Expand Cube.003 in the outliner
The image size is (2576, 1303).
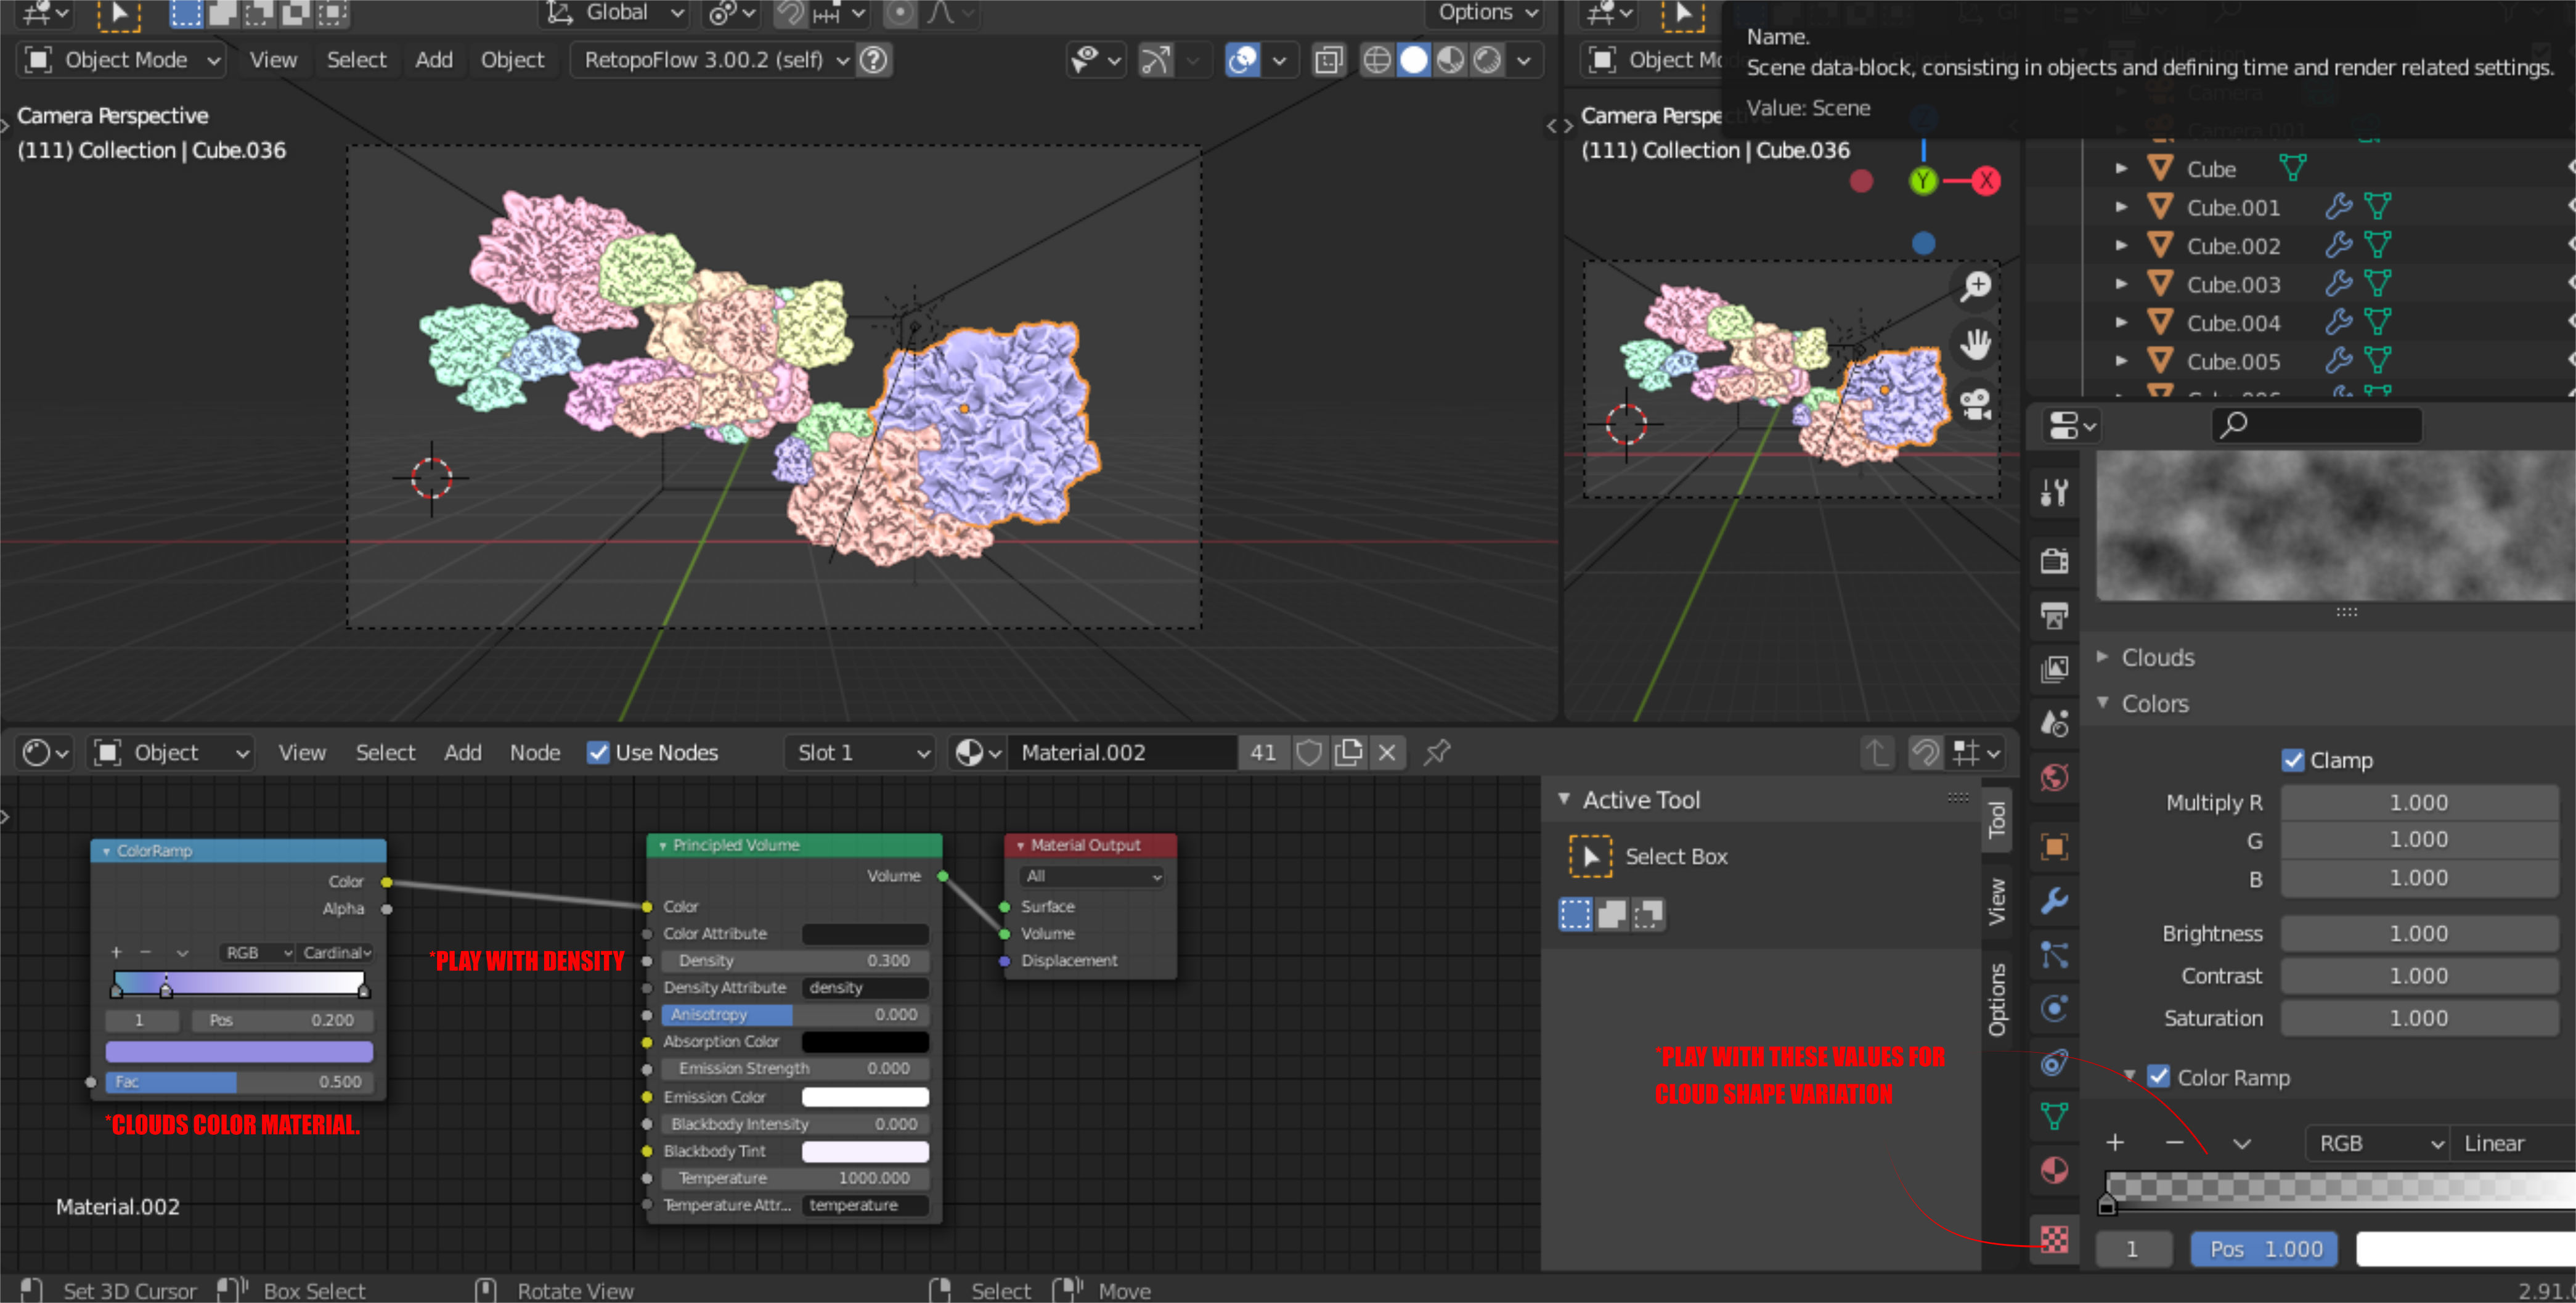(x=2121, y=284)
